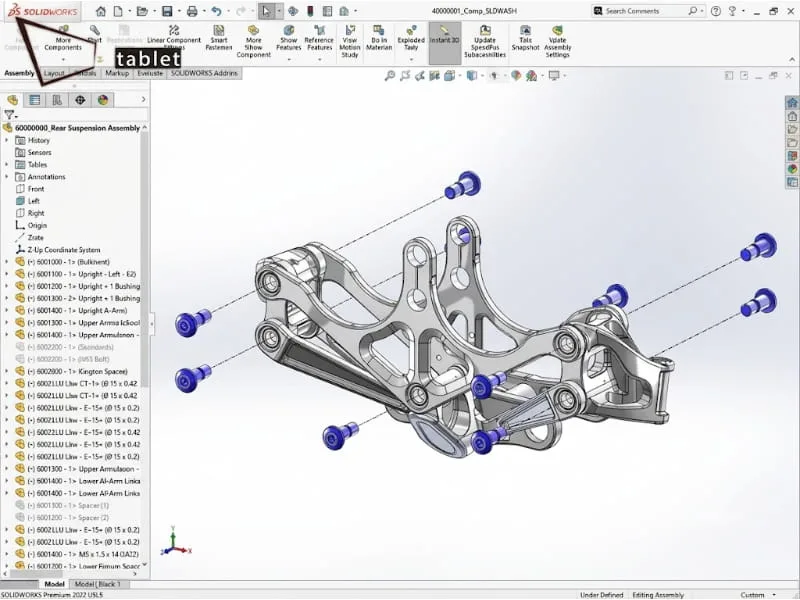The image size is (800, 600).
Task: Click the Zoom to Fit magnifier icon
Action: tap(390, 76)
